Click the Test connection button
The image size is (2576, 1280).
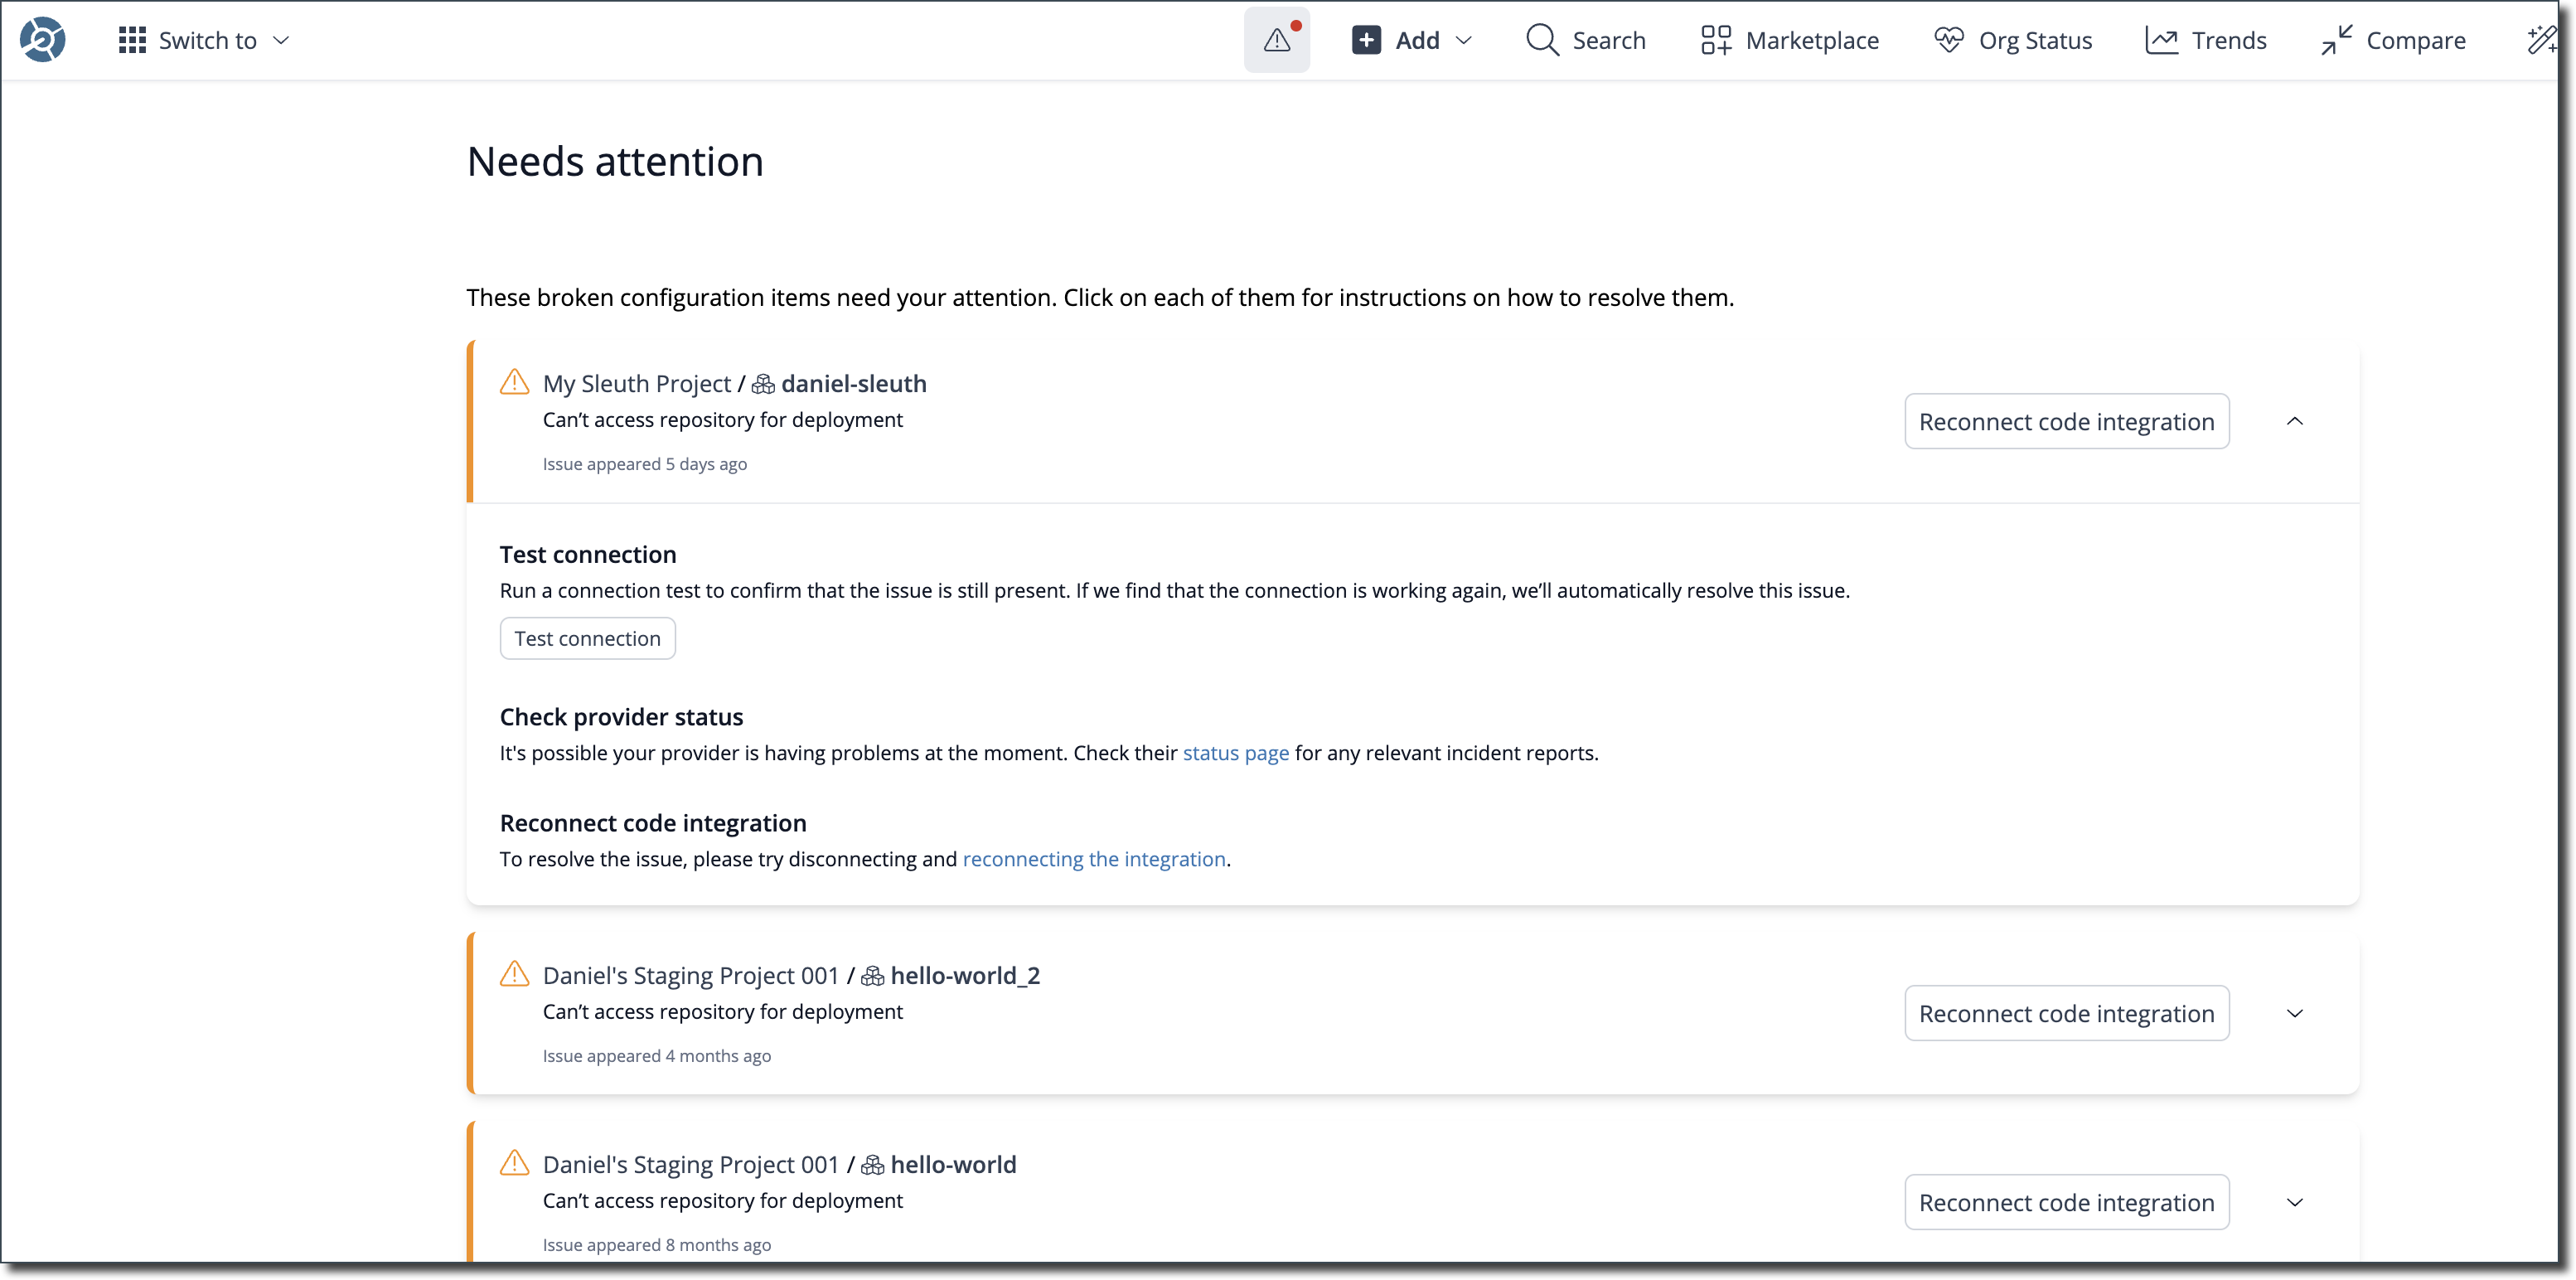click(587, 638)
